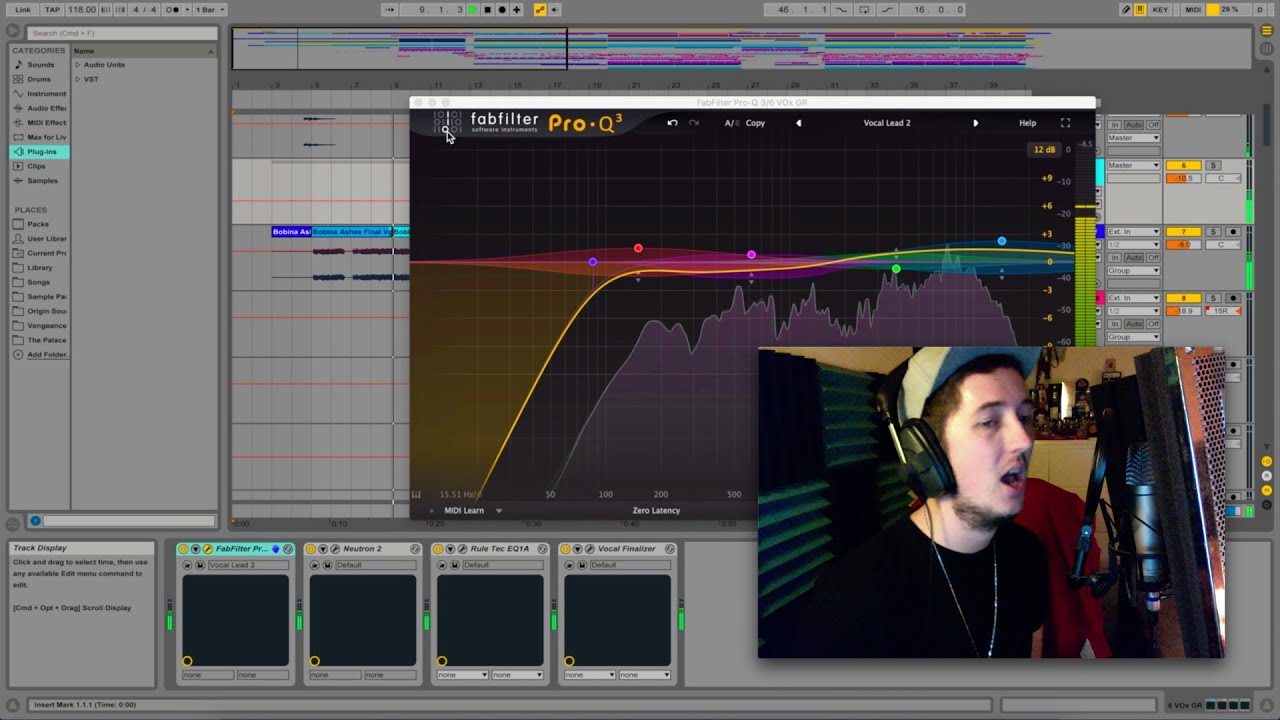The image size is (1280, 720).
Task: Toggle the Pro-Q 3 piano display icon
Action: [416, 494]
